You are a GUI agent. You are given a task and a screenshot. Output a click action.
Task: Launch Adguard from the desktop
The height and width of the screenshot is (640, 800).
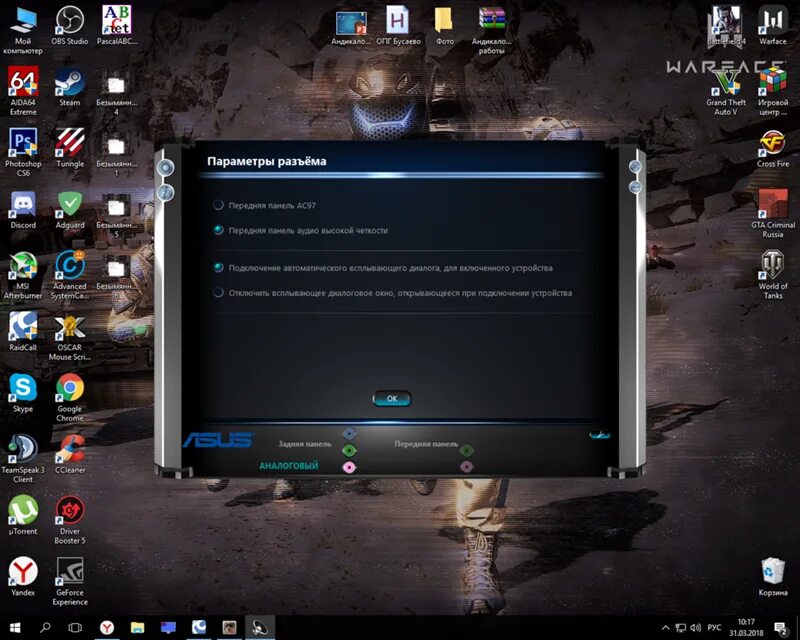pyautogui.click(x=70, y=210)
